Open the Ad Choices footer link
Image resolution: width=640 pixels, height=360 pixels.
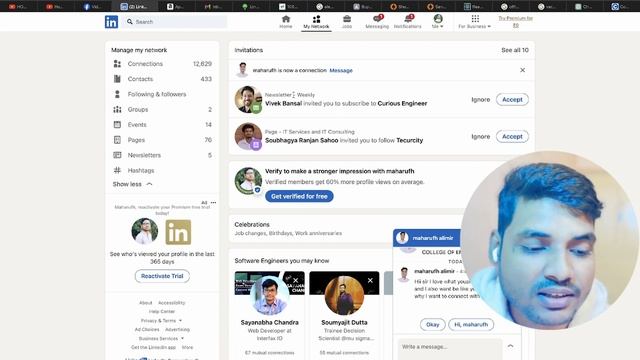point(147,329)
